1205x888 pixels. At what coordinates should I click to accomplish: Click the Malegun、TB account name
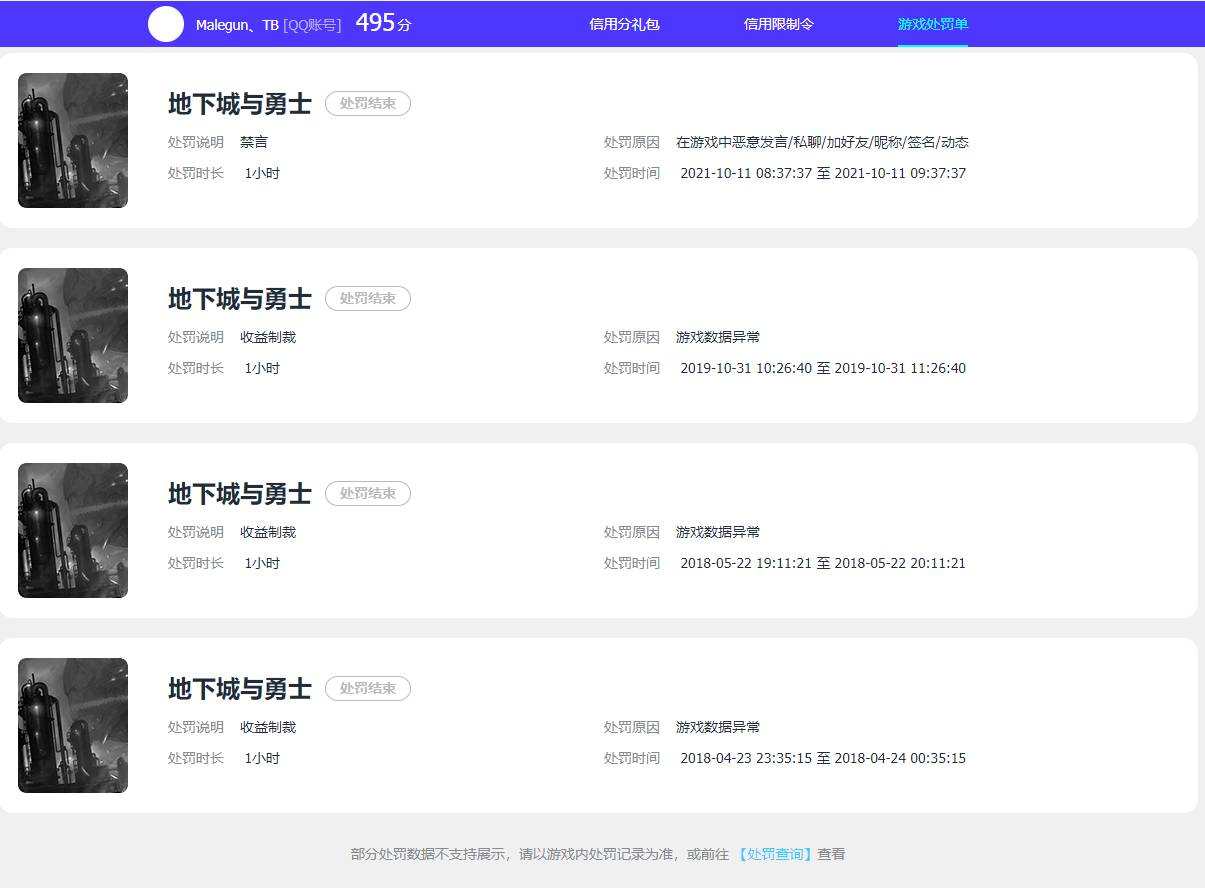click(237, 25)
